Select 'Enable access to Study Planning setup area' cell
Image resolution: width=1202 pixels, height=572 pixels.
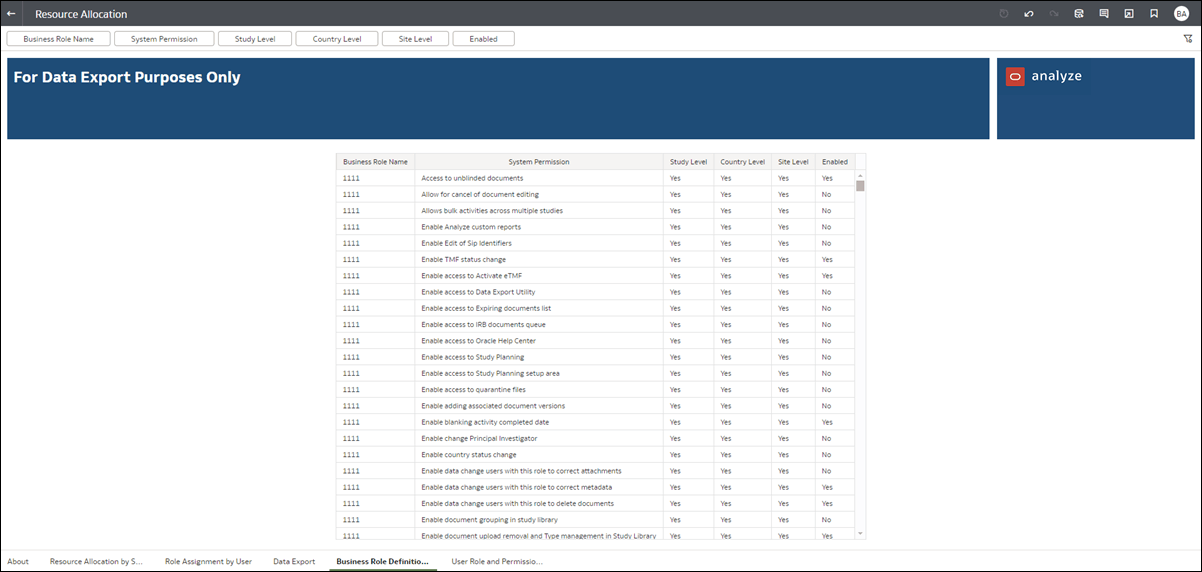coord(539,373)
